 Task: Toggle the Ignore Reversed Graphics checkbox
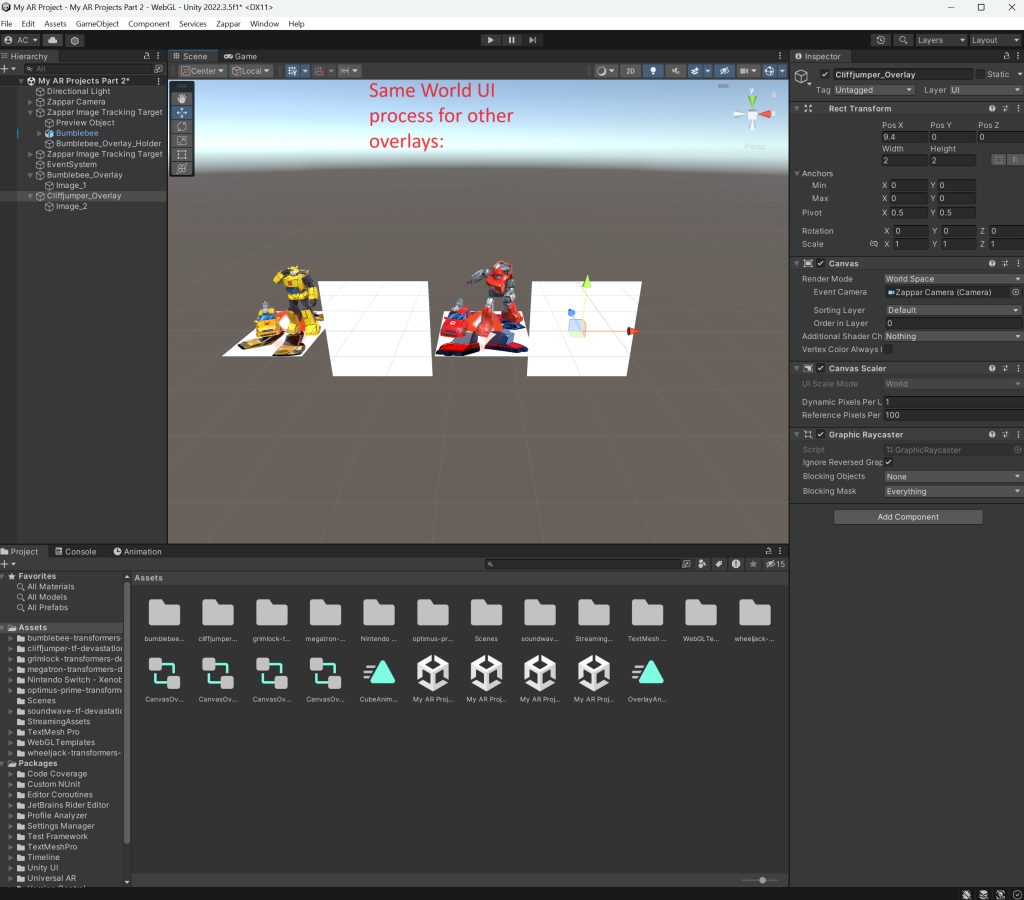tap(888, 462)
